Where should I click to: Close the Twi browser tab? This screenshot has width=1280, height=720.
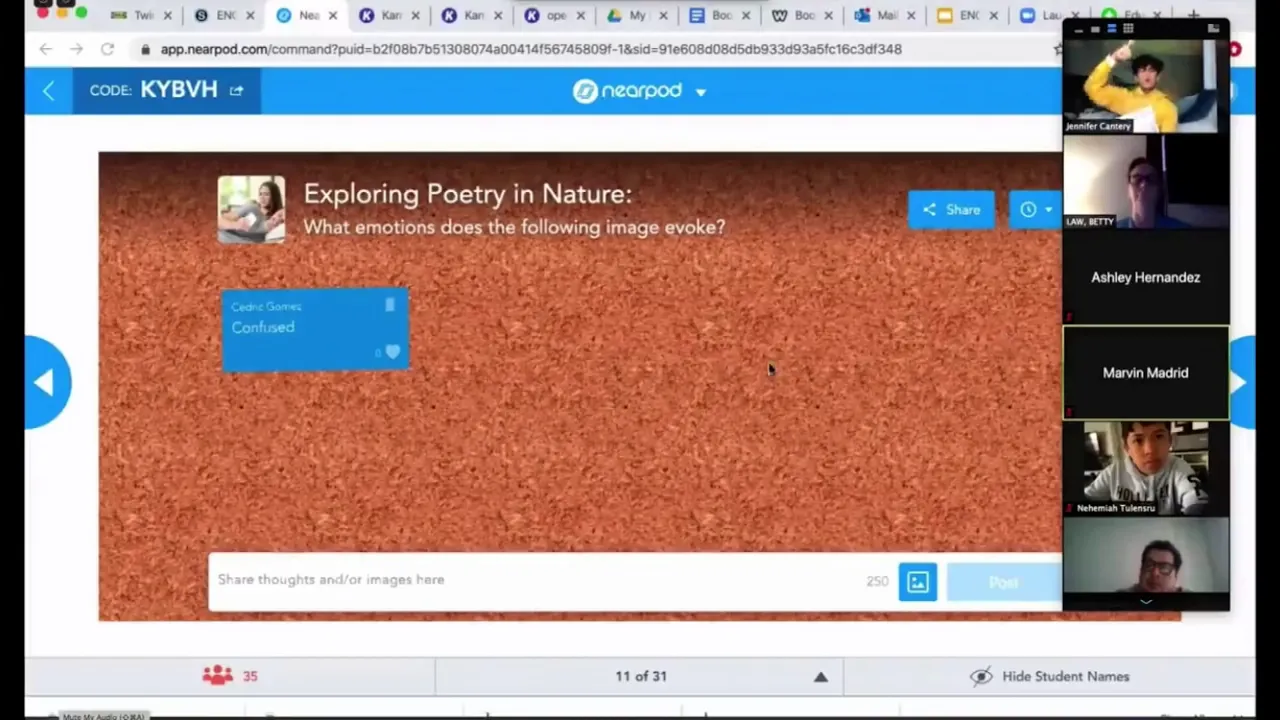coord(168,15)
